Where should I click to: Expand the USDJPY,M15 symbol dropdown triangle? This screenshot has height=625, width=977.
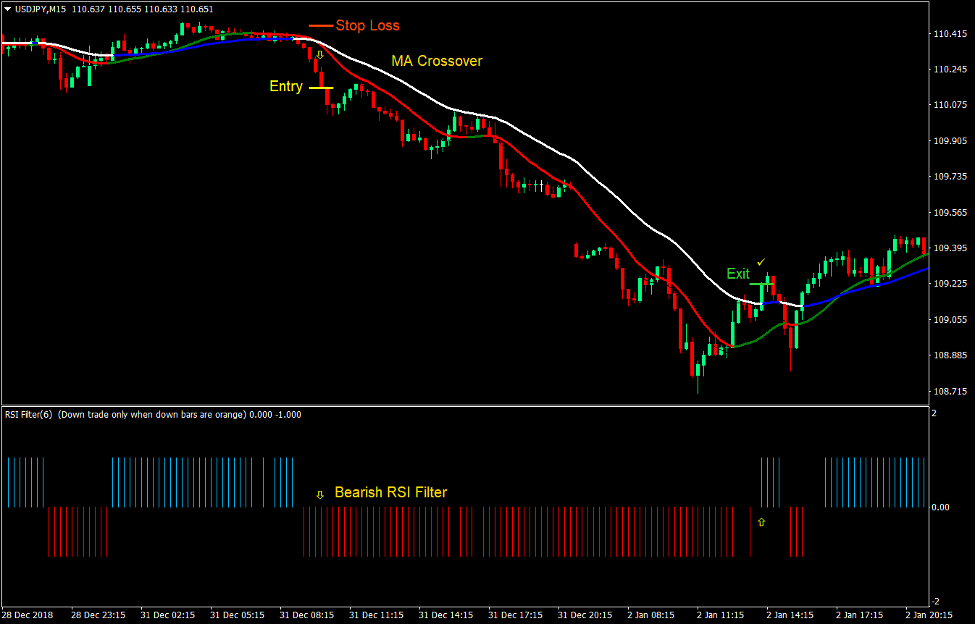7,8
